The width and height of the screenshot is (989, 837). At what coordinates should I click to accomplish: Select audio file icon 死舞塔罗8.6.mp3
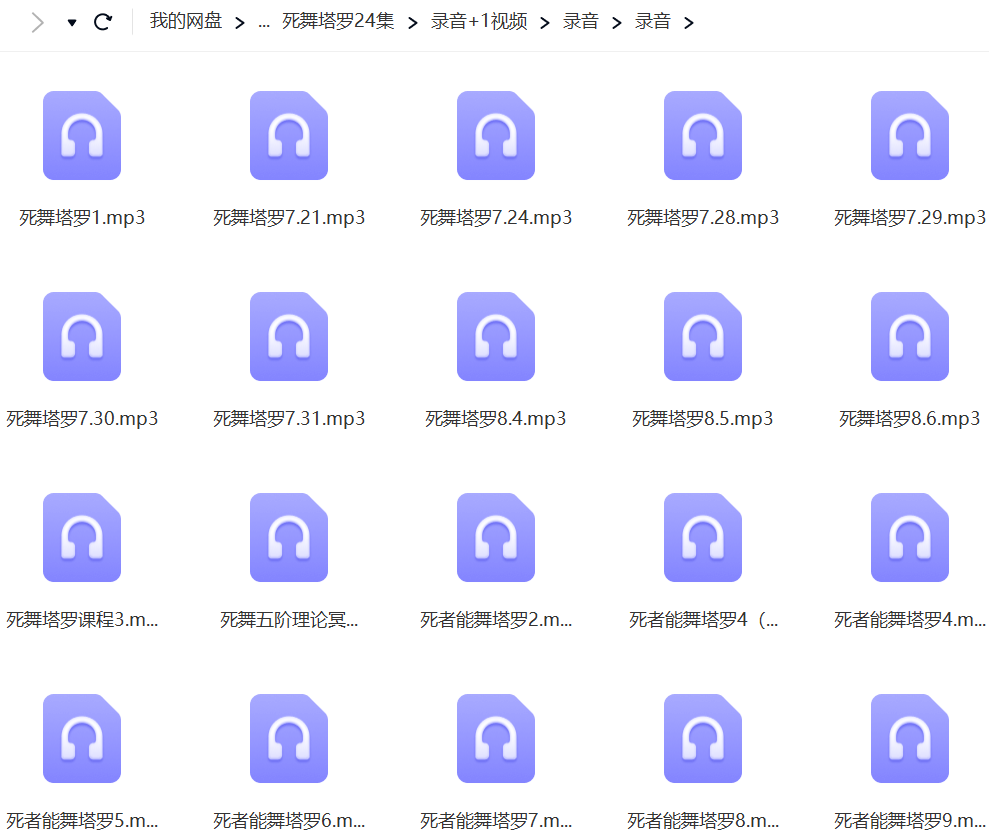pos(910,336)
